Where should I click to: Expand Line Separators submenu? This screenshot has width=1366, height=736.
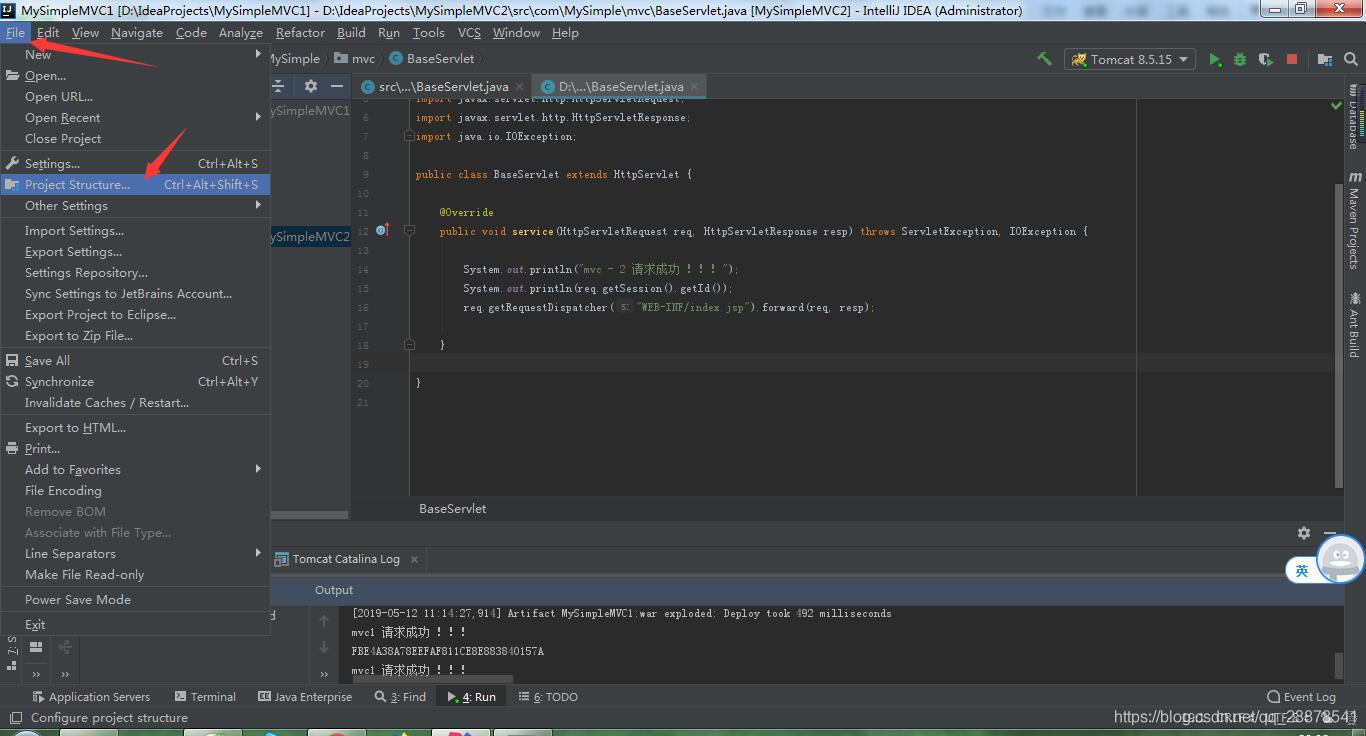[135, 553]
